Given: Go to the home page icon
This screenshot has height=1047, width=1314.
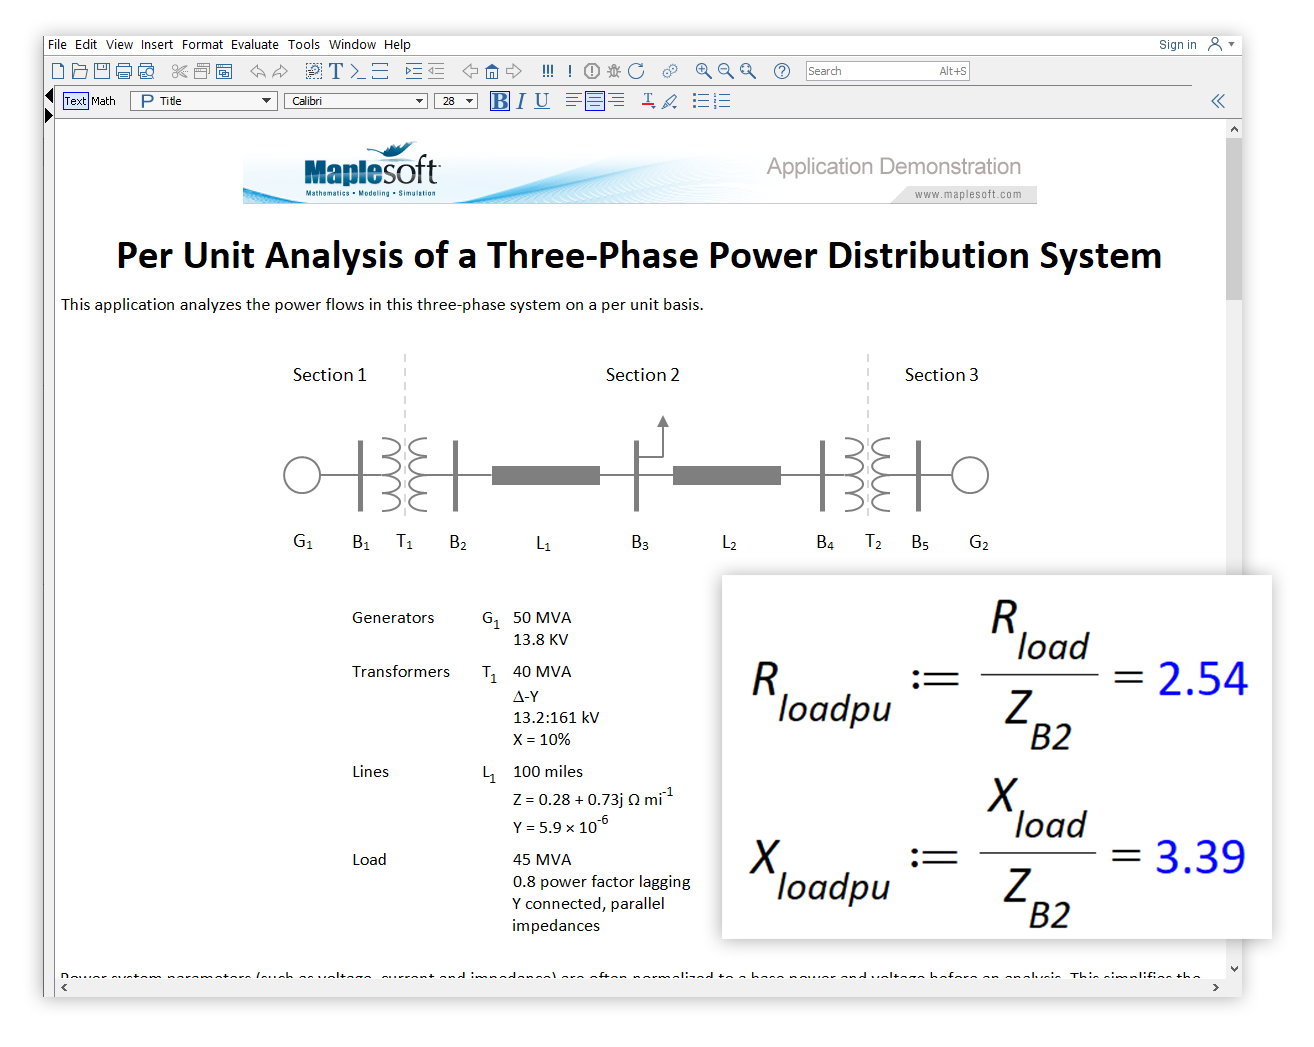Looking at the screenshot, I should tap(492, 71).
